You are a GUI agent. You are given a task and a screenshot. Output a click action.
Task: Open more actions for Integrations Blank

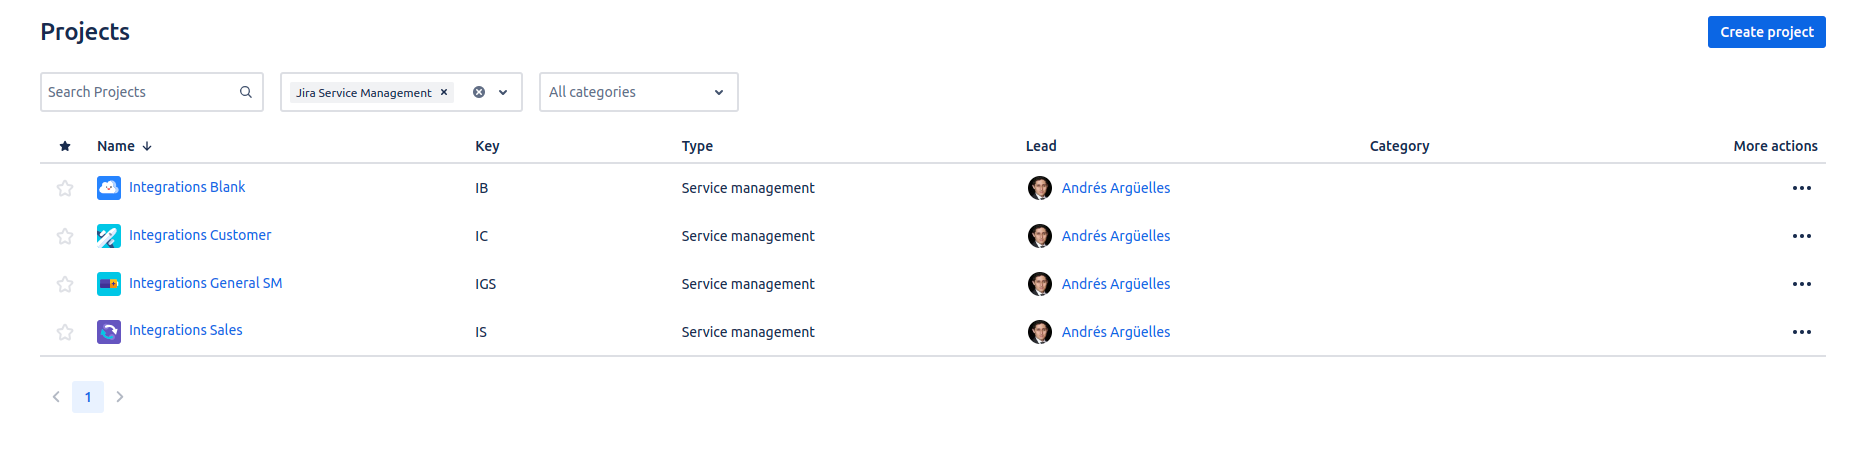click(1801, 188)
